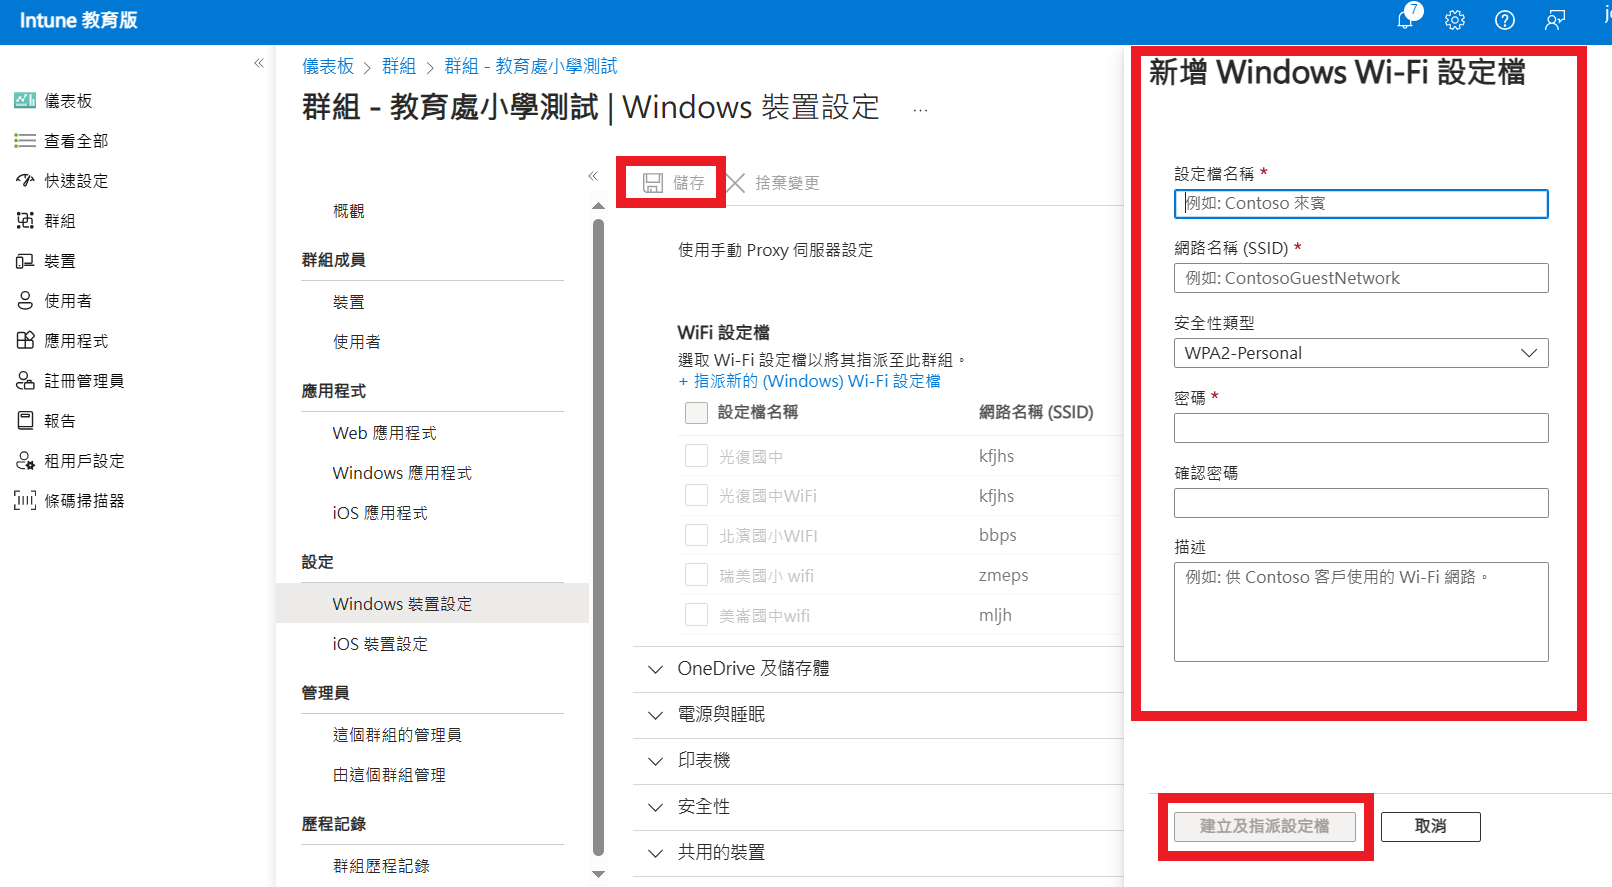This screenshot has width=1612, height=887.
Task: Collapse the left navigation with chevron icon
Action: [259, 63]
